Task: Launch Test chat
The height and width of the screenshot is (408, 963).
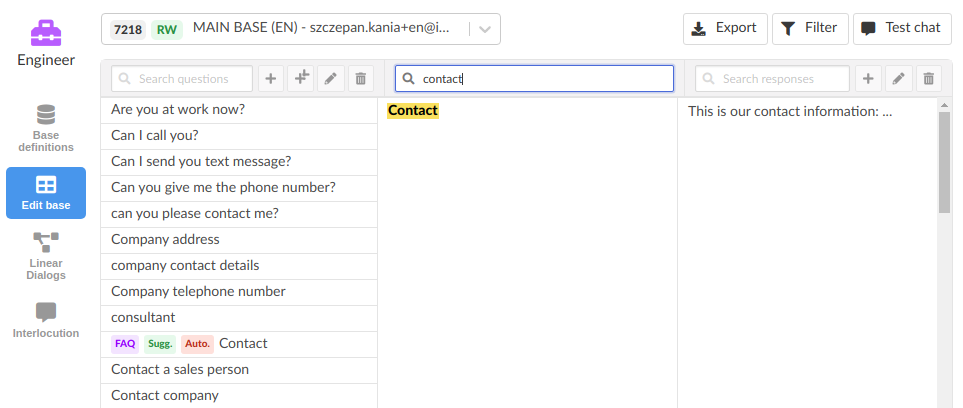Action: tap(902, 28)
